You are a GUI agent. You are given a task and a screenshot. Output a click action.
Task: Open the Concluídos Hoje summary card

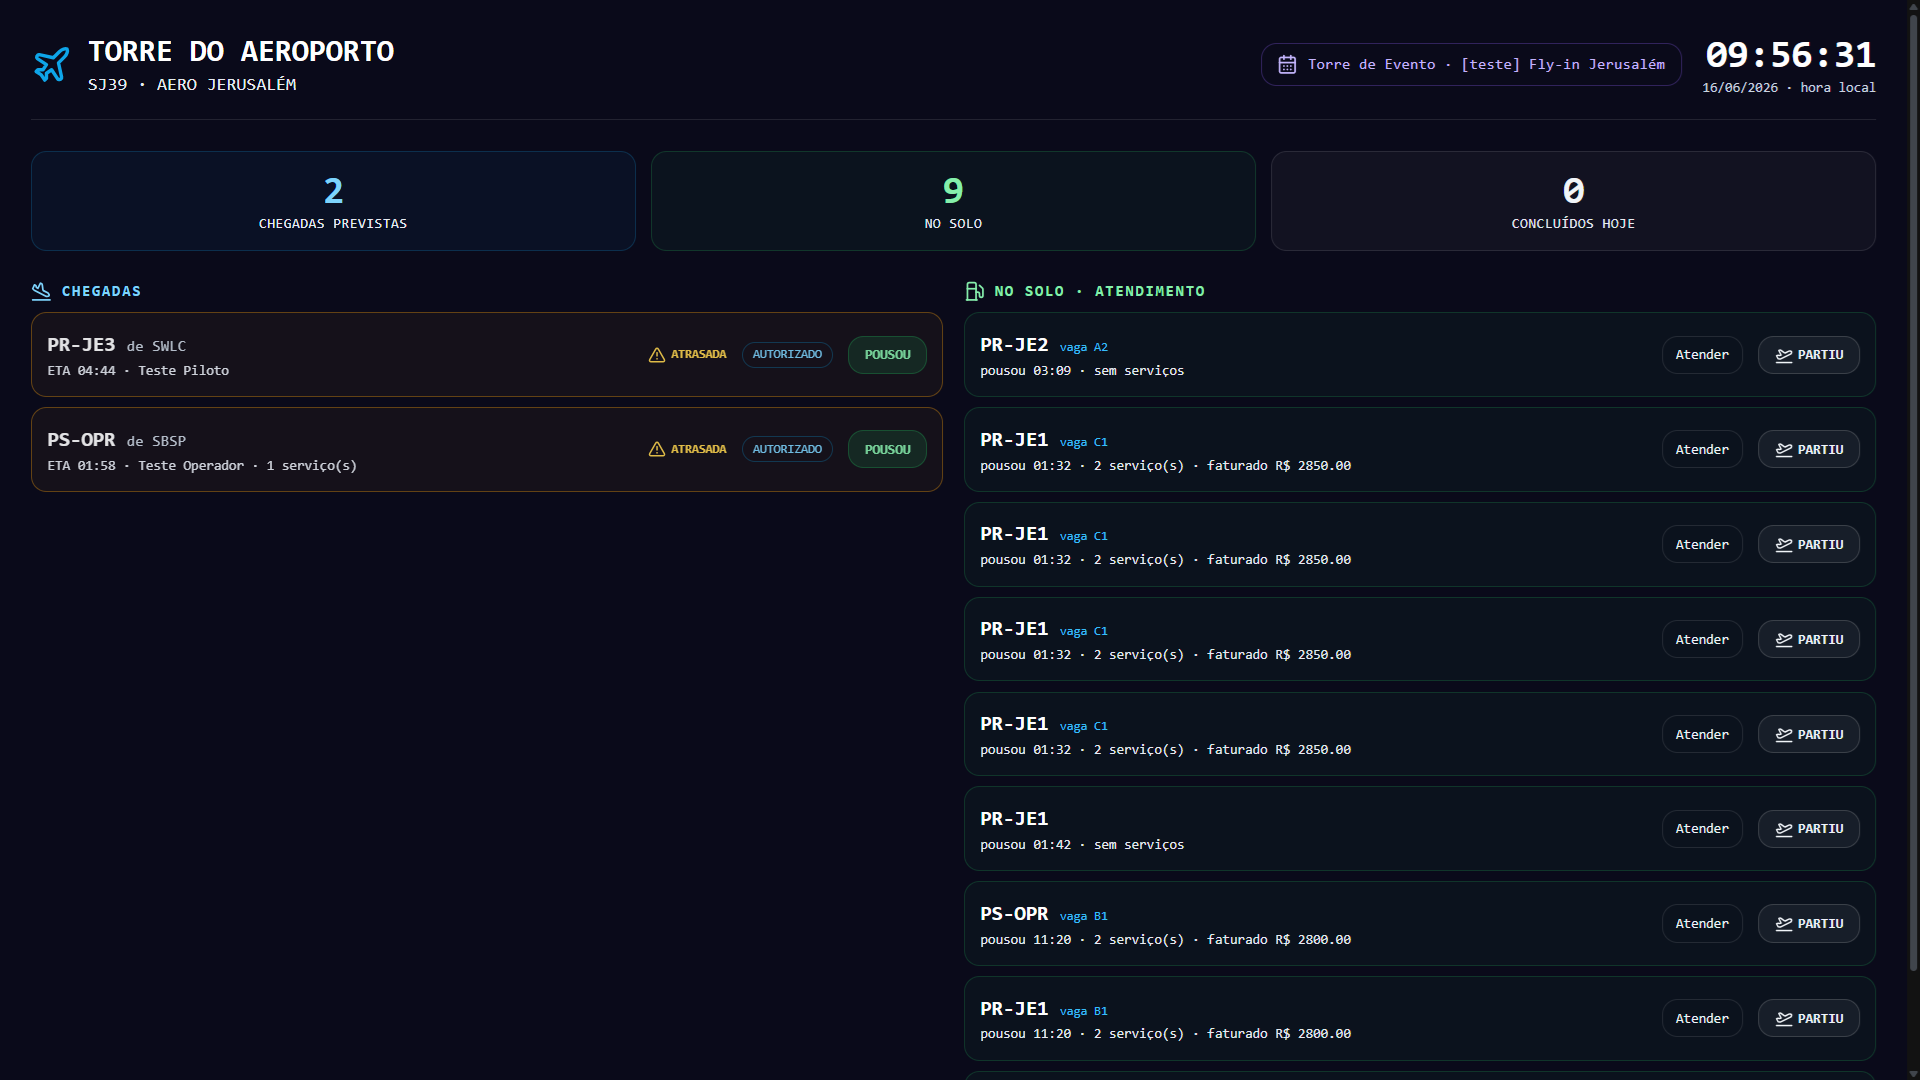pos(1573,201)
